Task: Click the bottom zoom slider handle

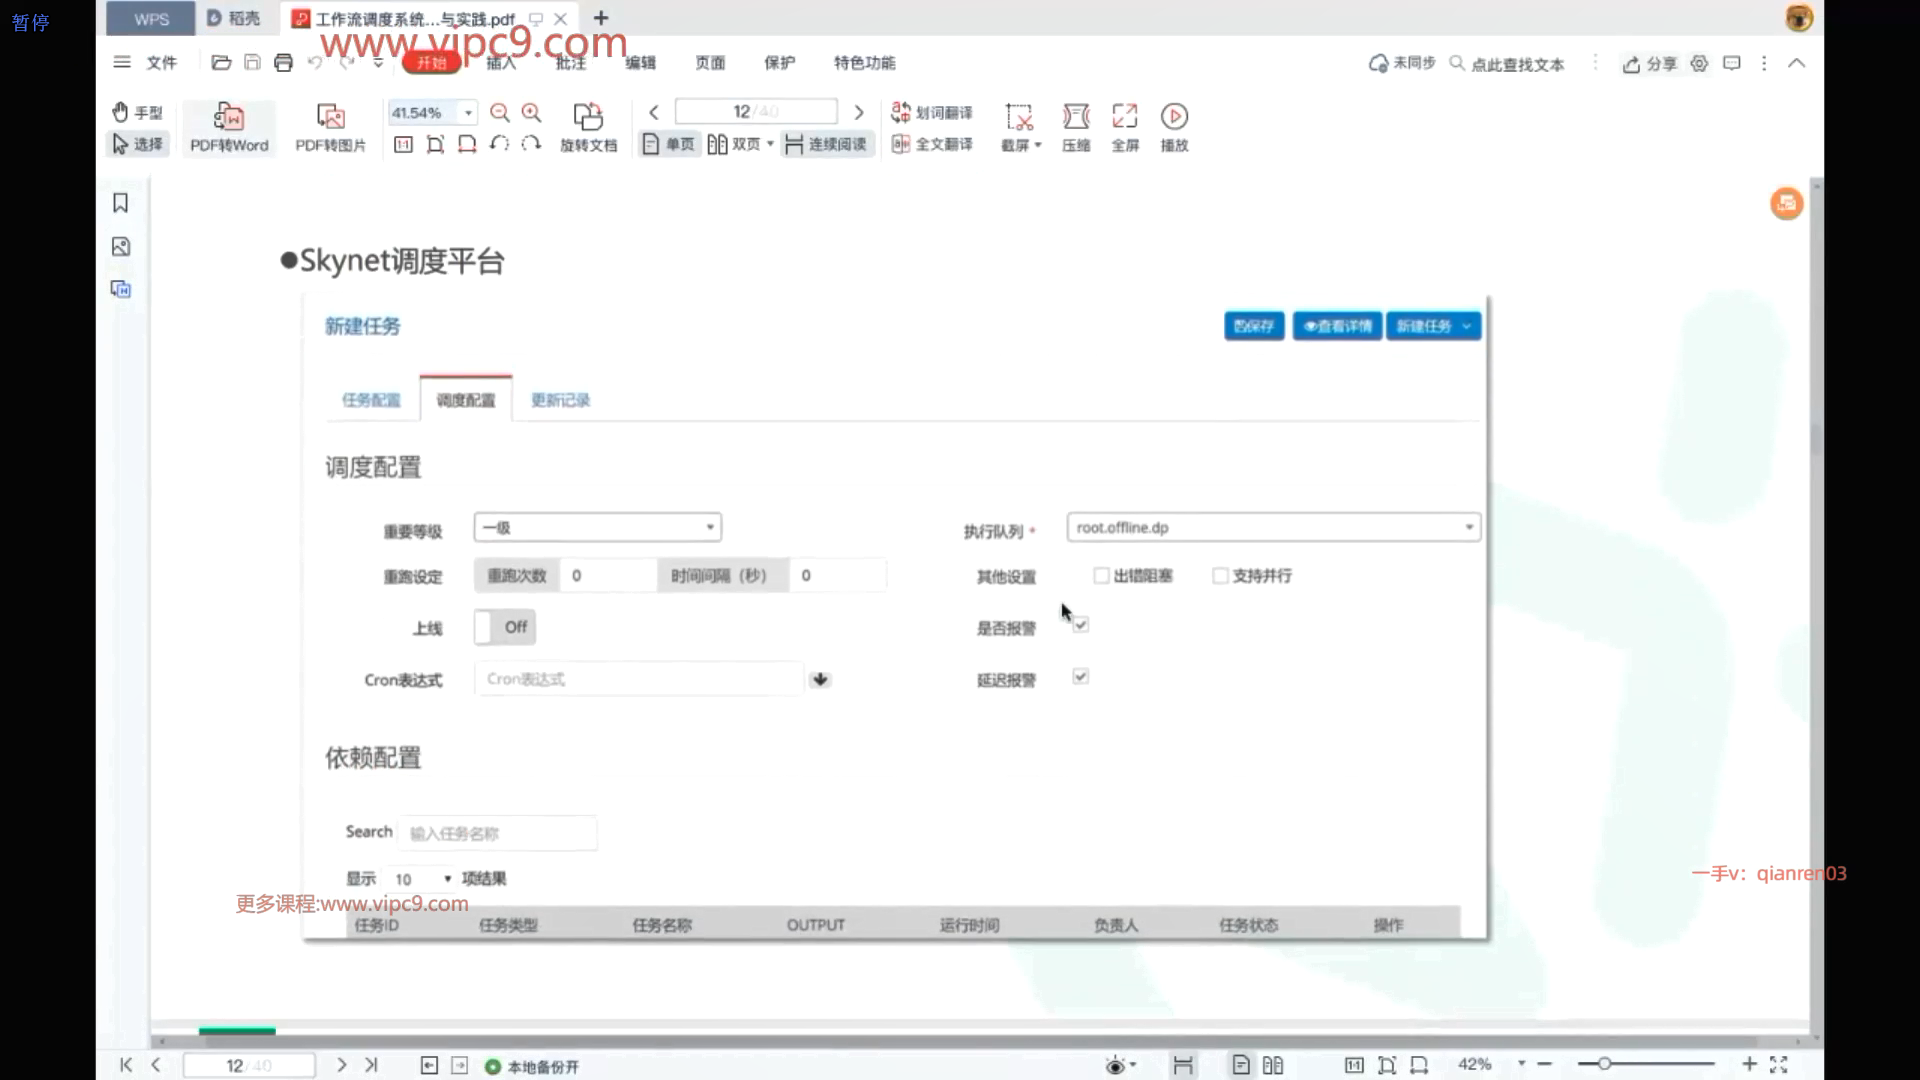Action: coord(1604,1064)
